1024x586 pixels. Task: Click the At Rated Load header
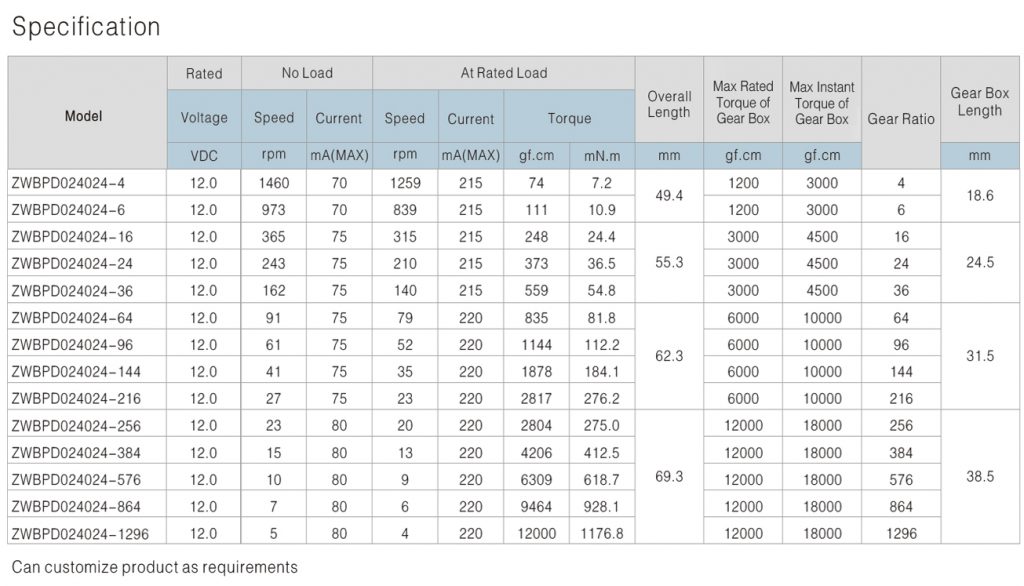coord(503,73)
